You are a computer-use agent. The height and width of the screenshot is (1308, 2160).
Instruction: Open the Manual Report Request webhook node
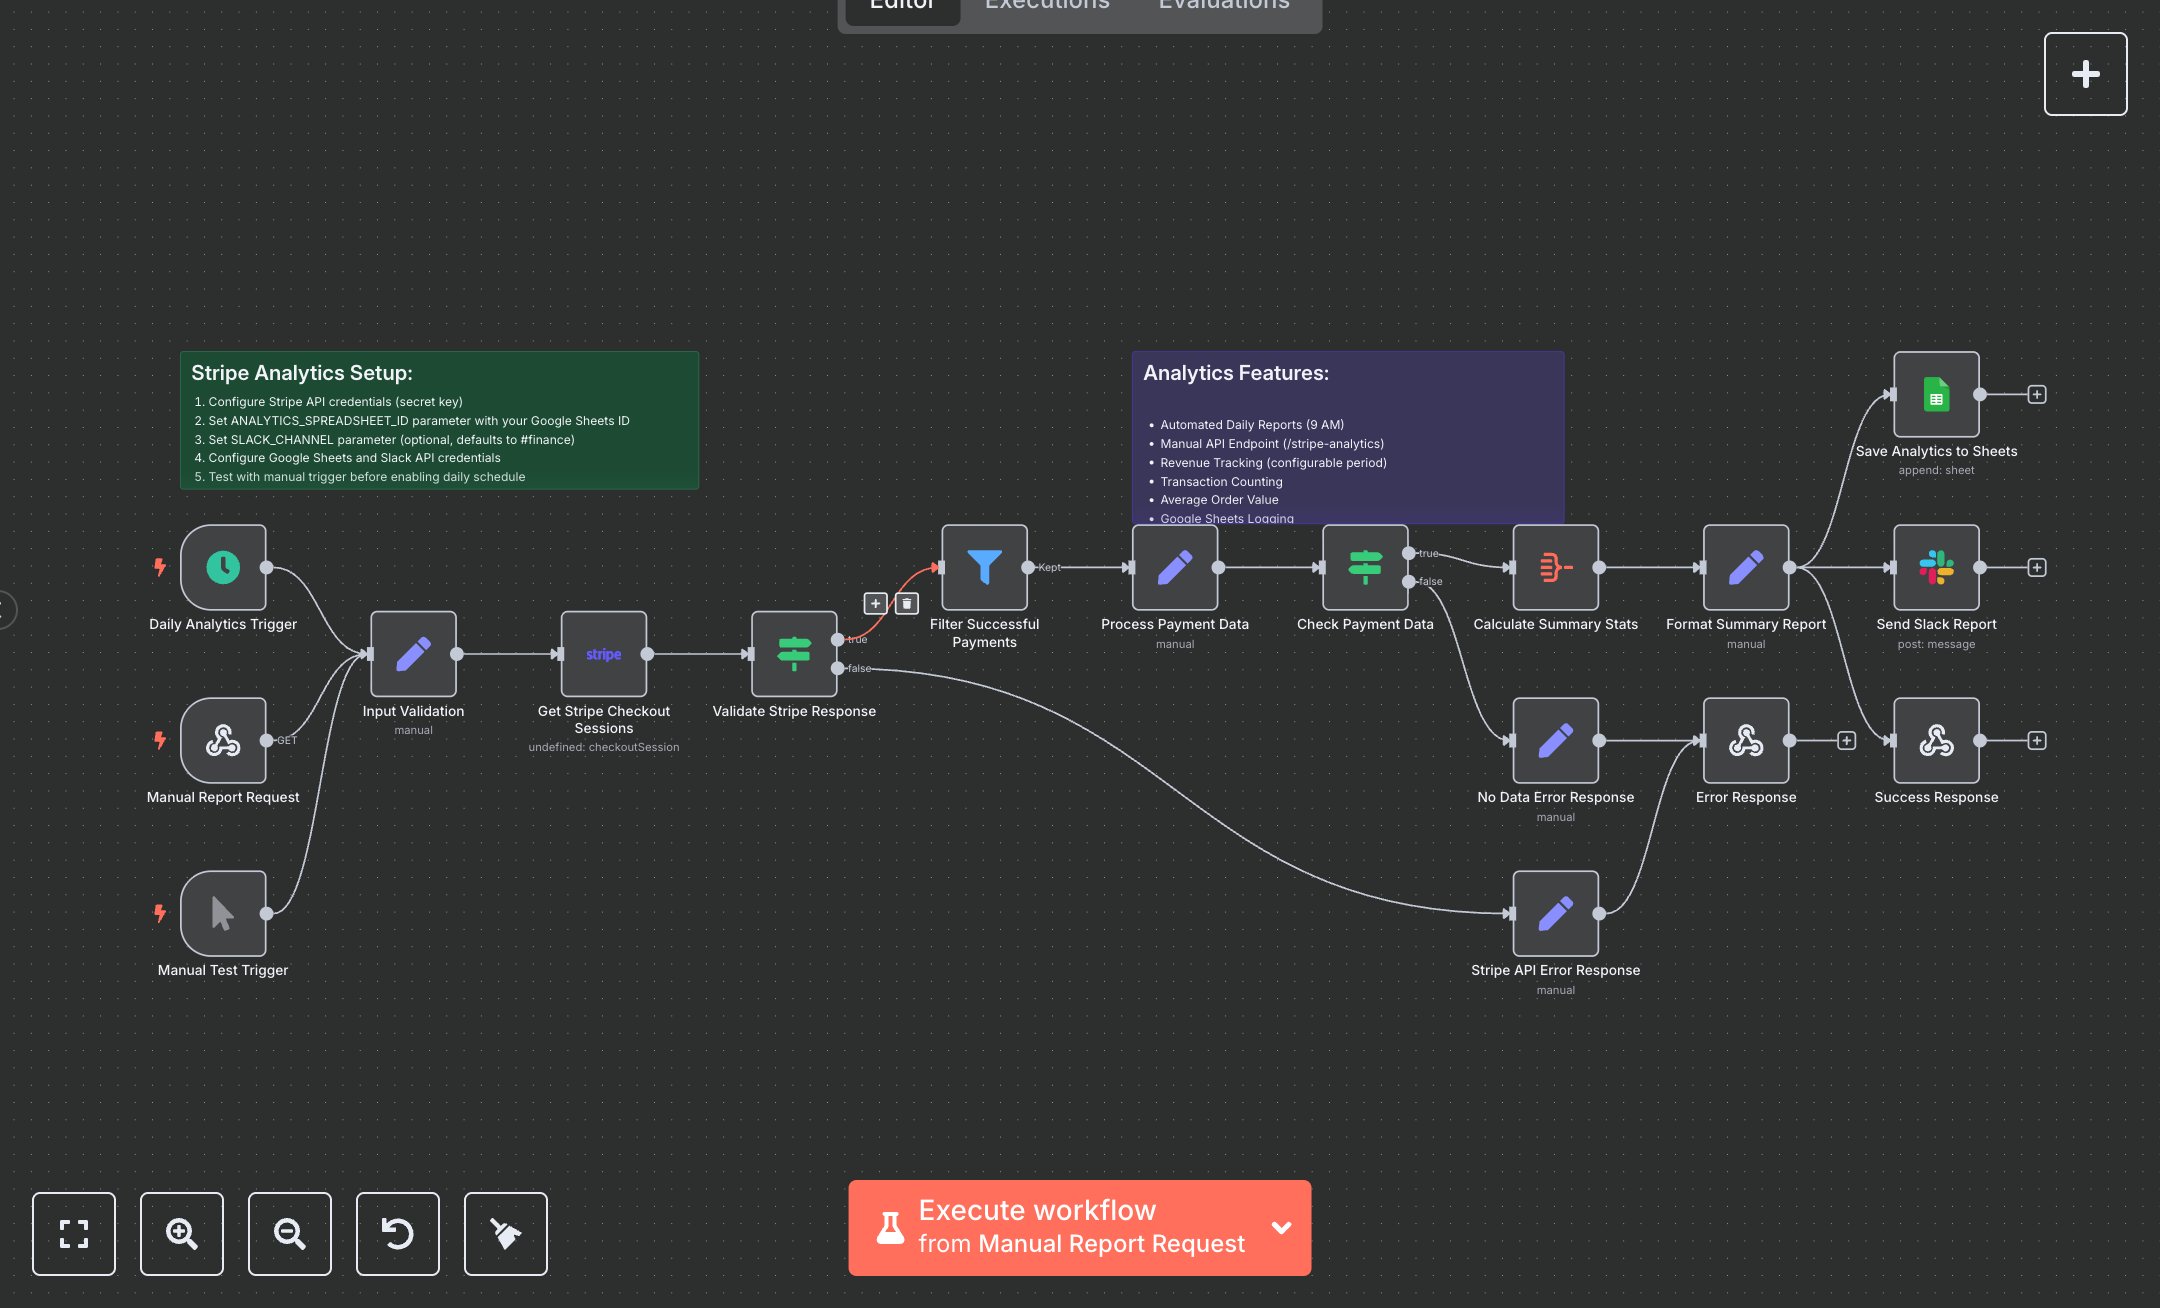click(x=222, y=741)
